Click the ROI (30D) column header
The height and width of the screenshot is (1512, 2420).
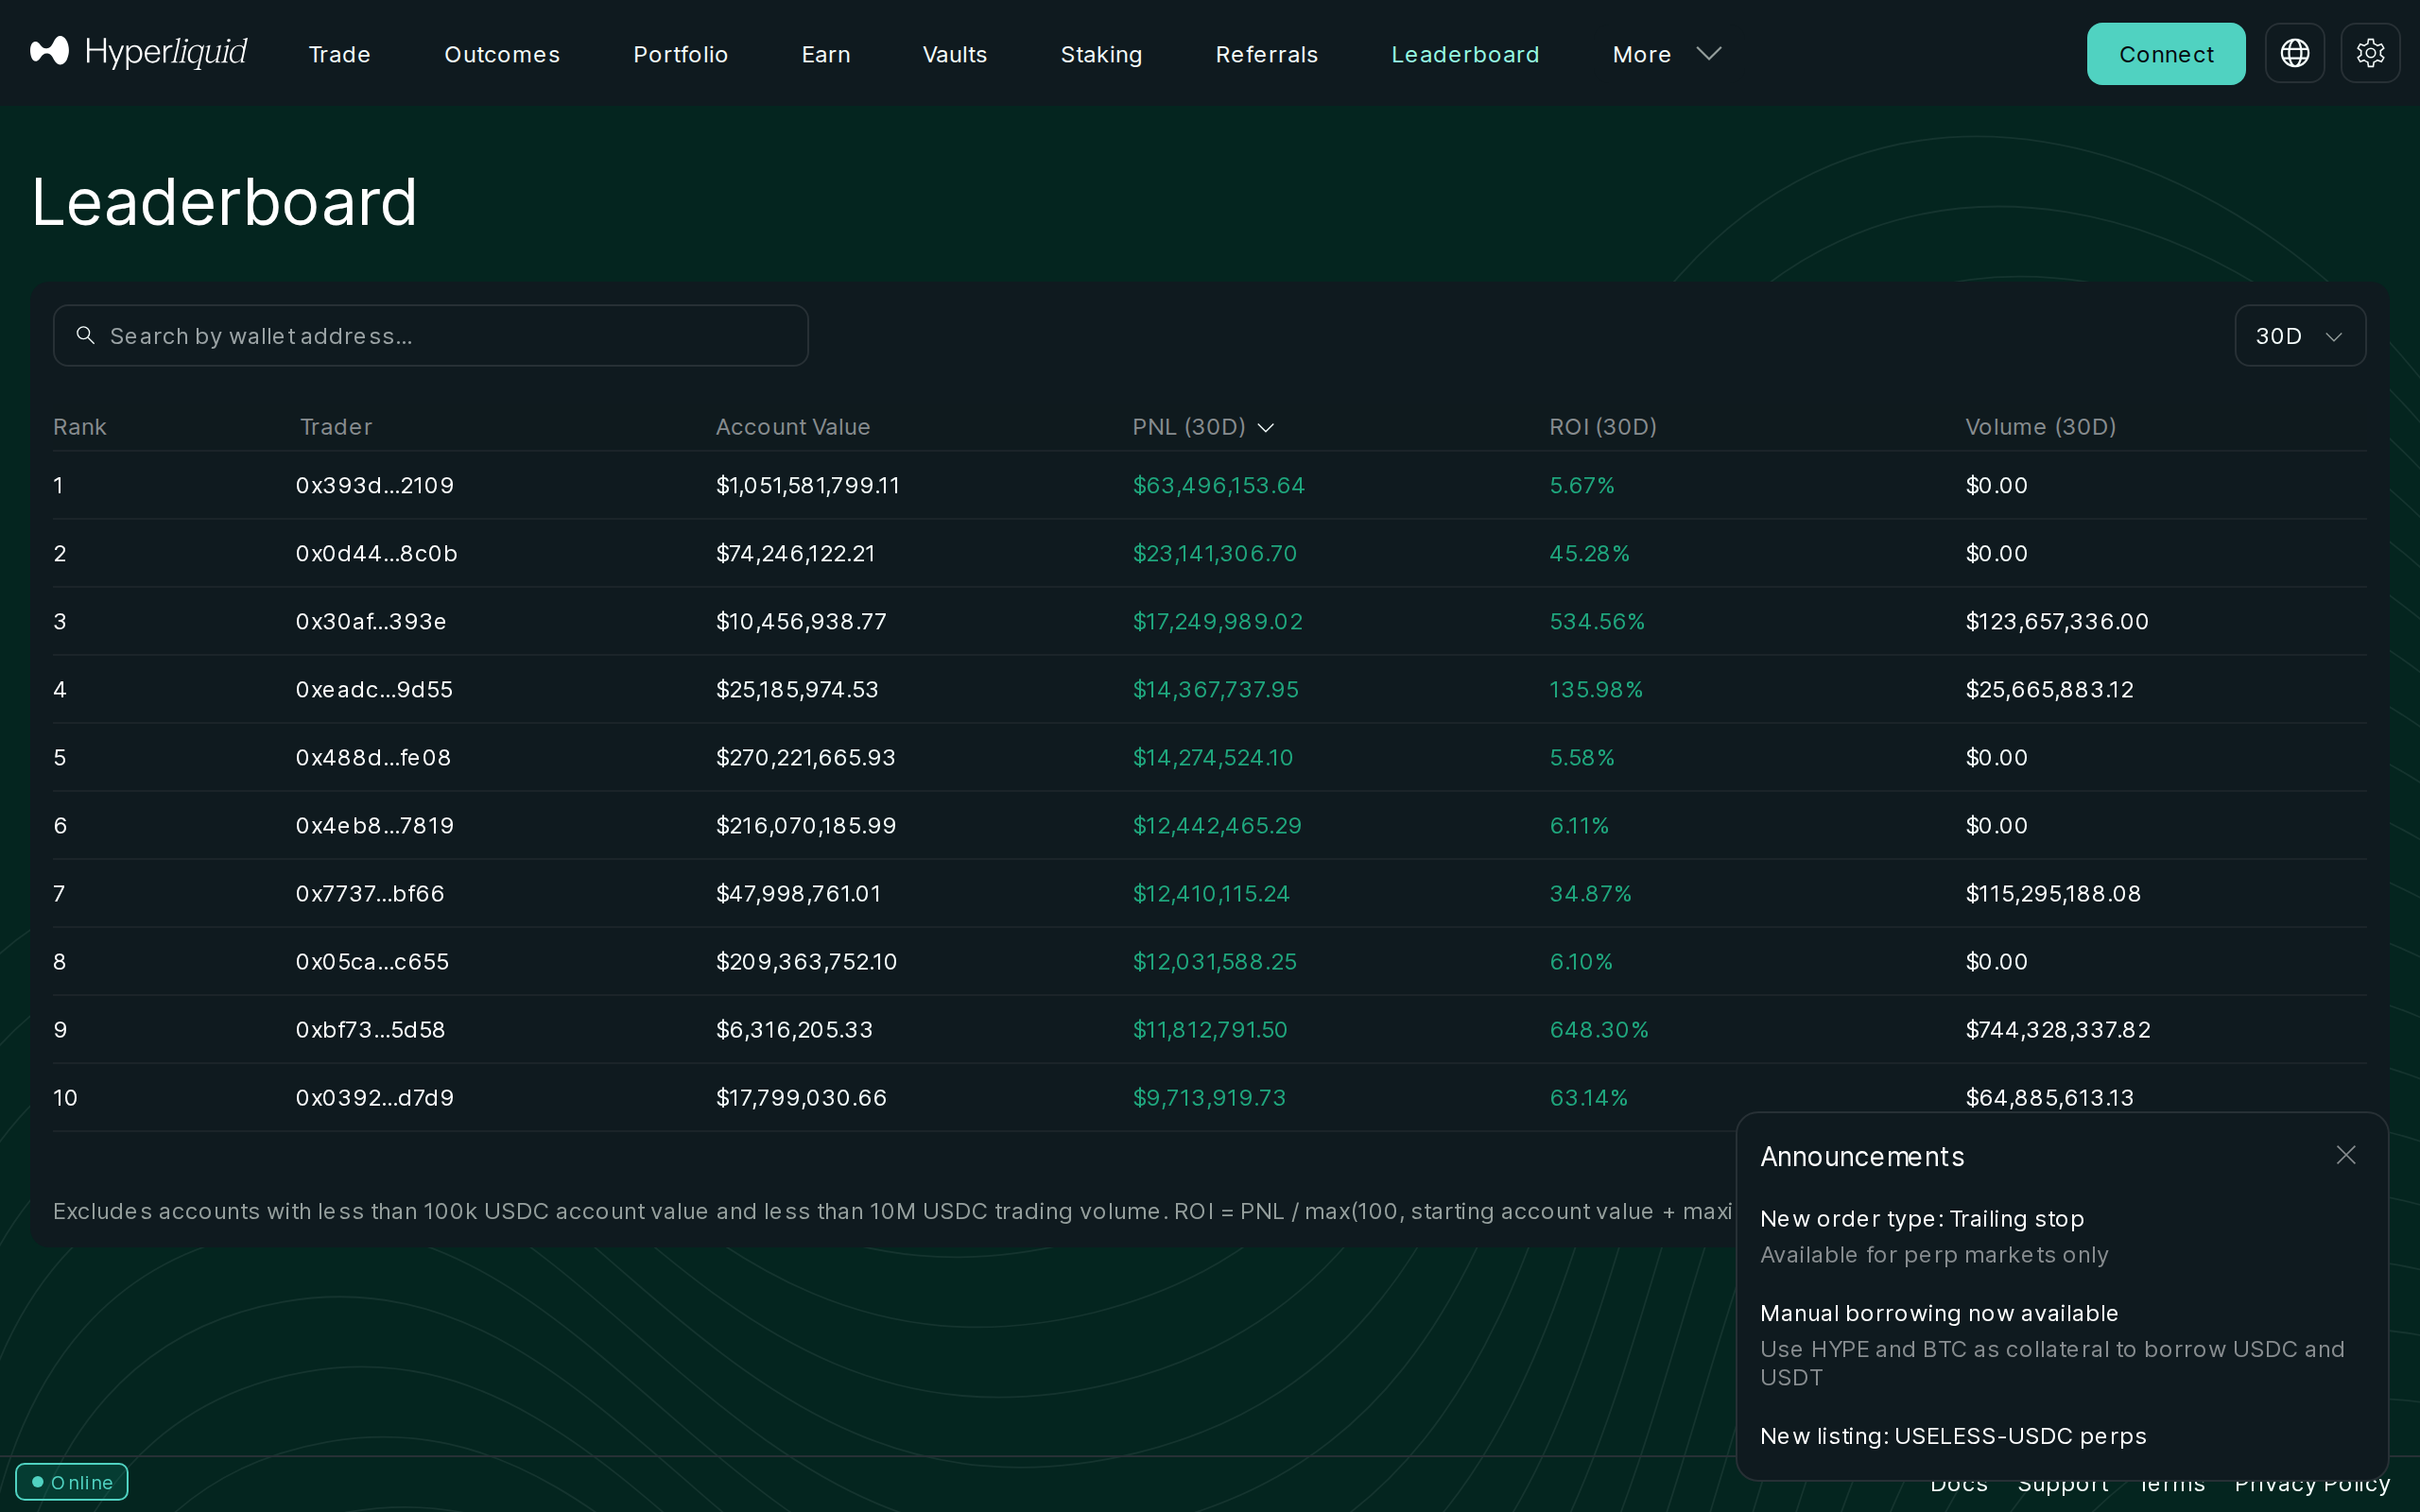(1602, 427)
